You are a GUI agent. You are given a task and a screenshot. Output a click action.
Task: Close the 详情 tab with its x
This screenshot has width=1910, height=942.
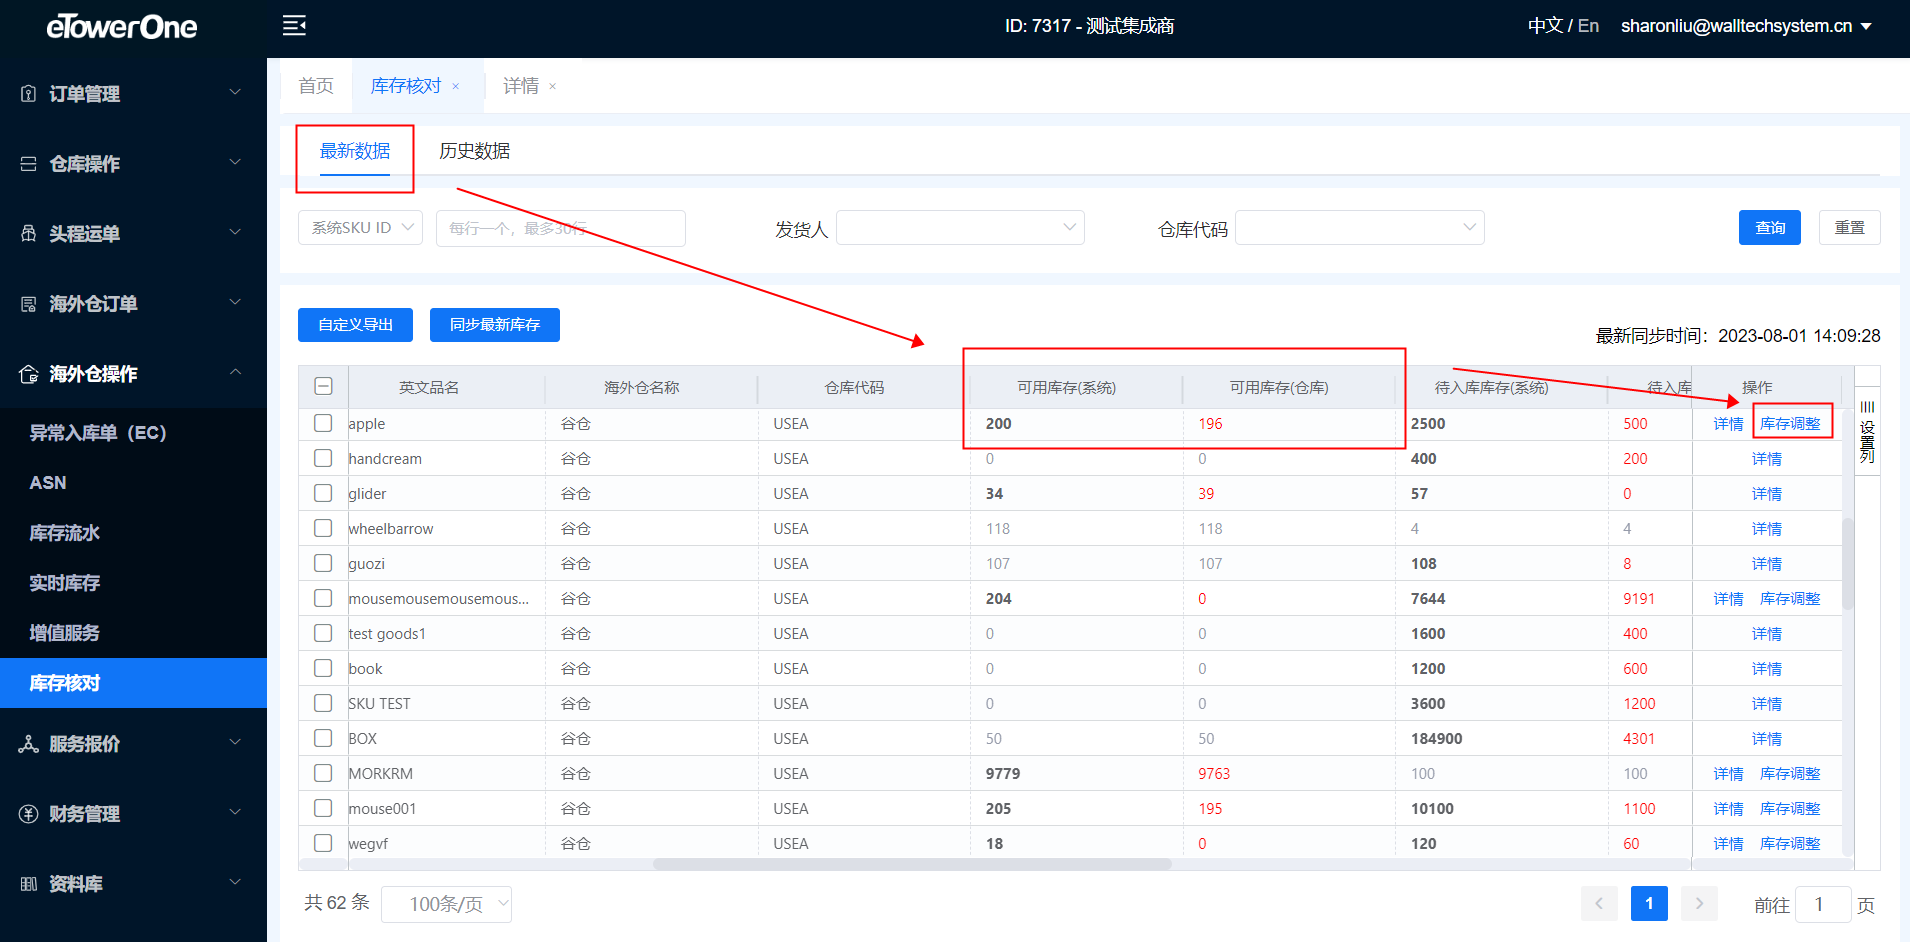553,87
